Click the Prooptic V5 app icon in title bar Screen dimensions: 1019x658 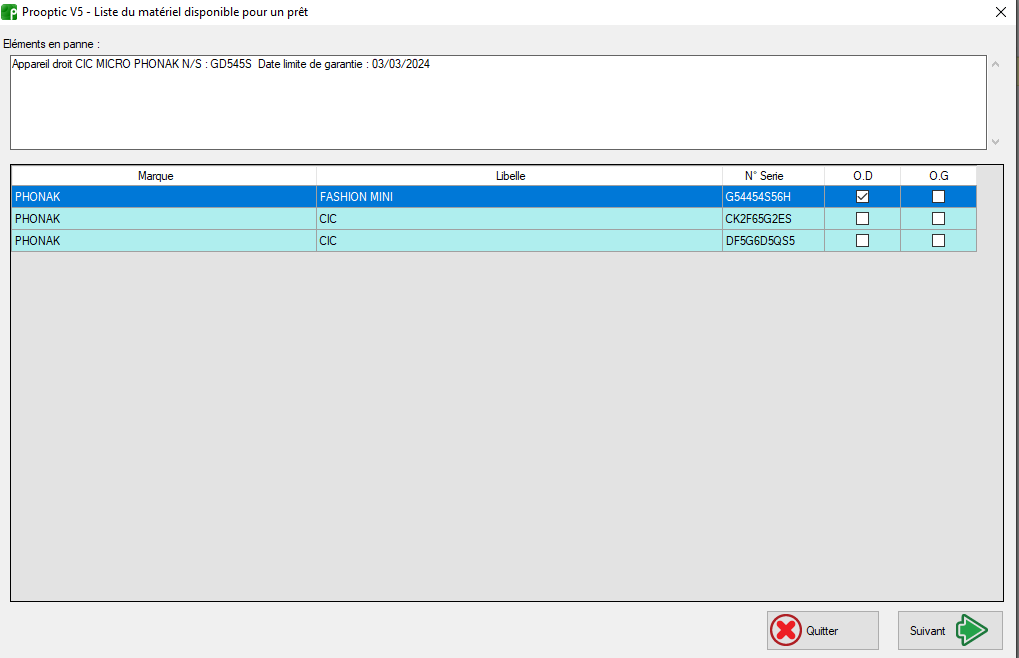pyautogui.click(x=9, y=12)
